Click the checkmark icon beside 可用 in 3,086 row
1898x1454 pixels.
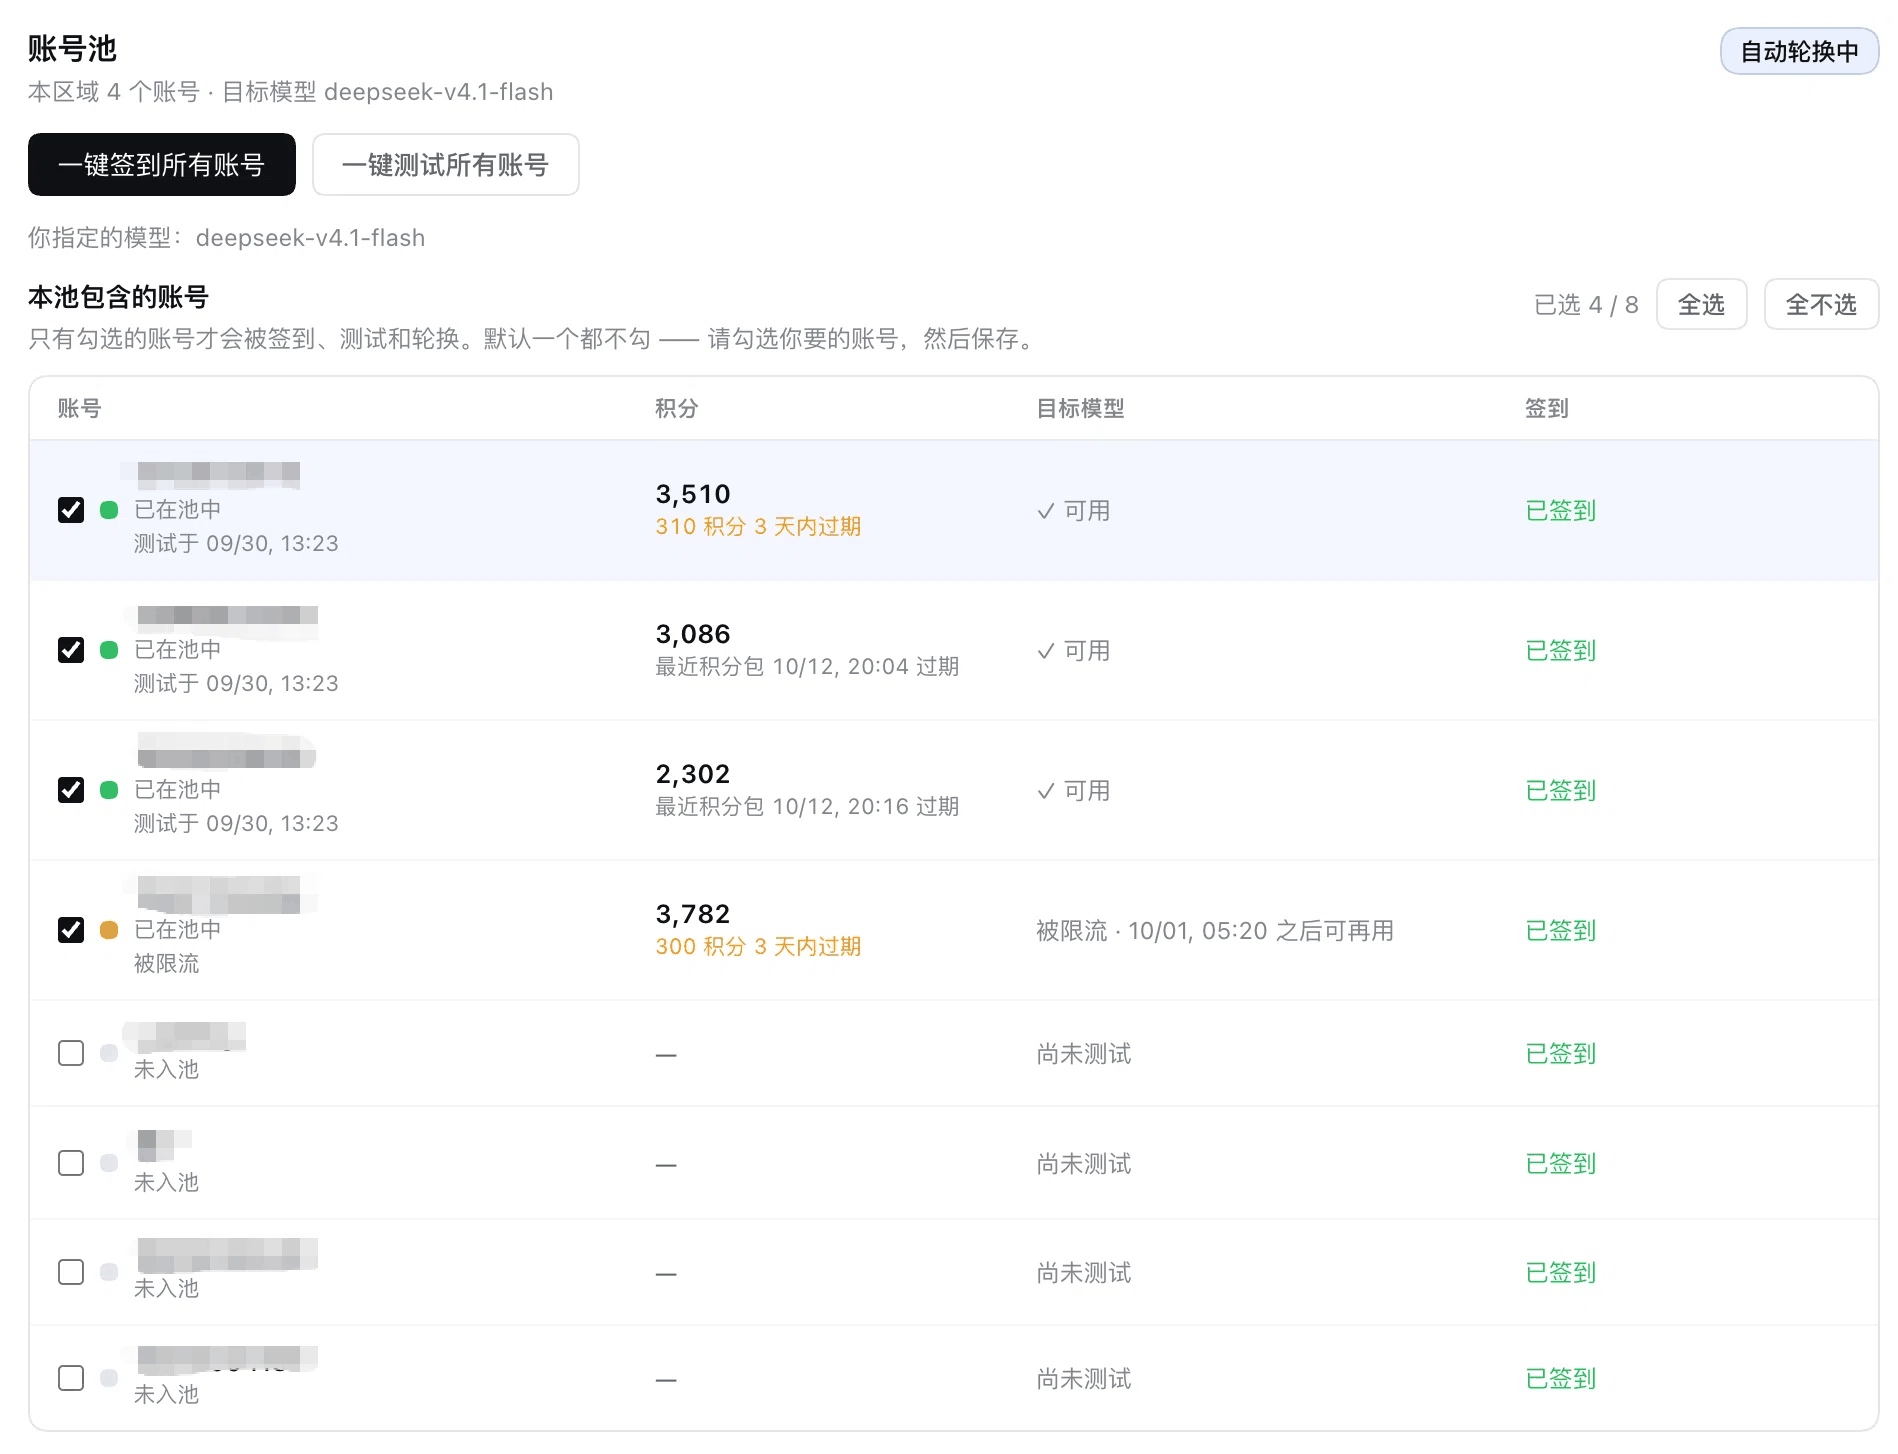coord(1046,651)
